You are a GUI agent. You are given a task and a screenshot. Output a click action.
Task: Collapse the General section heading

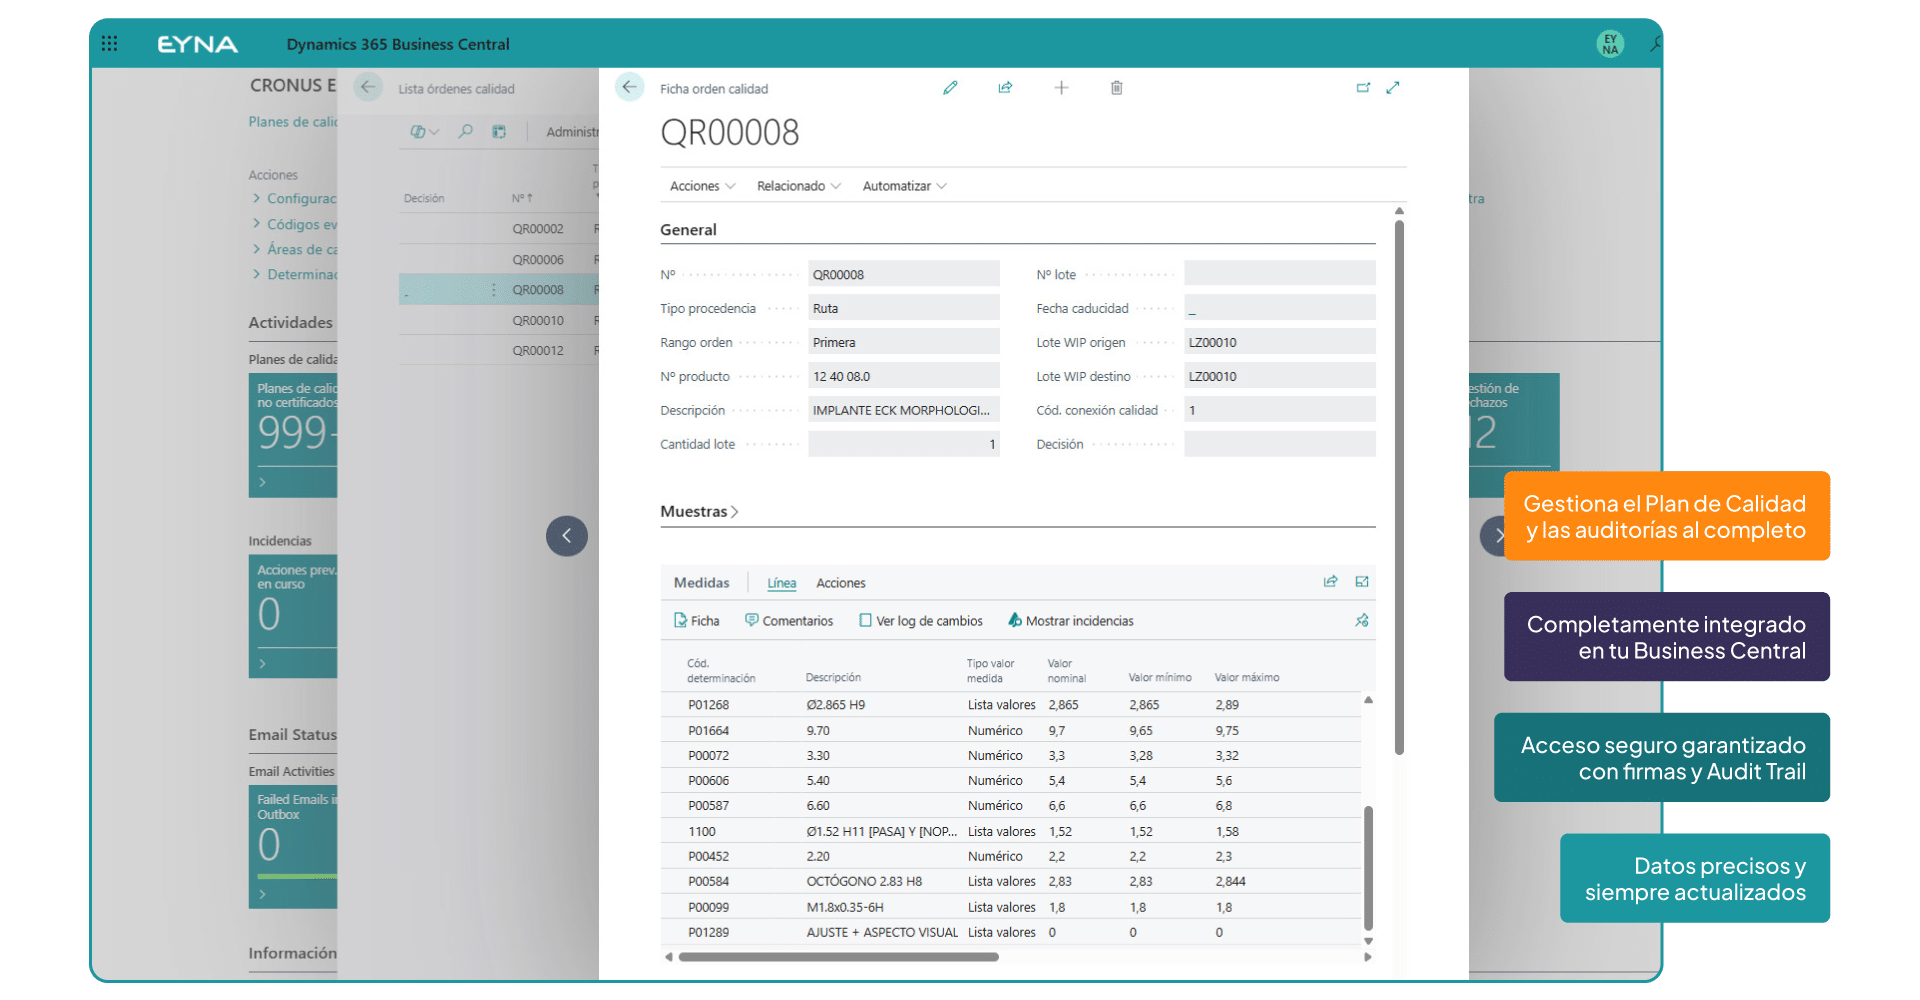[x=689, y=230]
